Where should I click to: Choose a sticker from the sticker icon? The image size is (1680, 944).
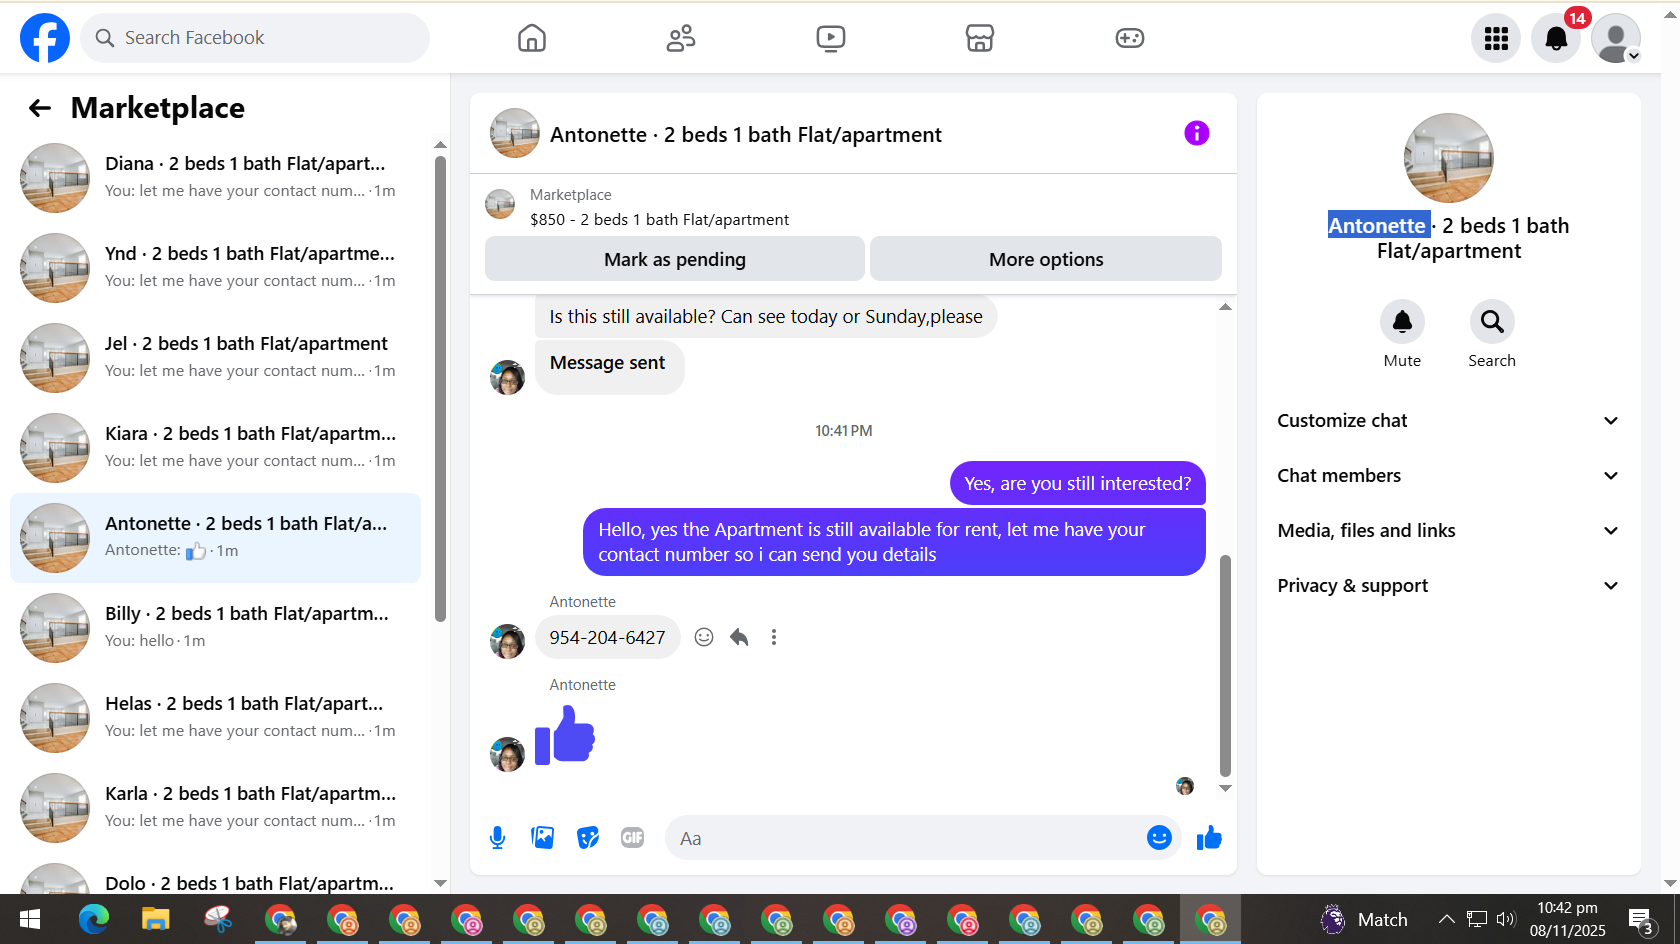click(x=588, y=838)
